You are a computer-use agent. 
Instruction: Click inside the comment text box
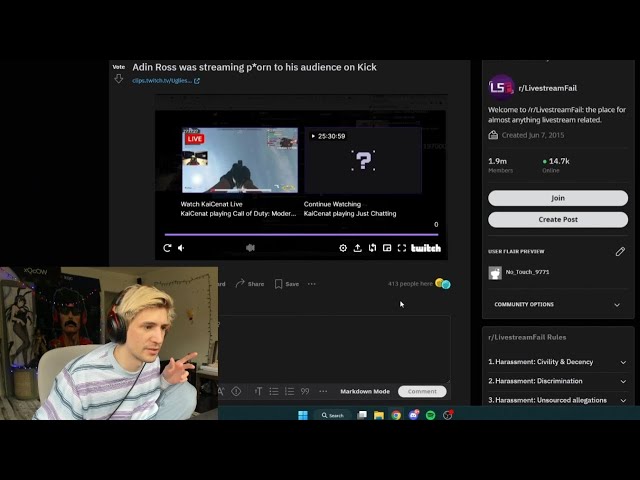(334, 349)
